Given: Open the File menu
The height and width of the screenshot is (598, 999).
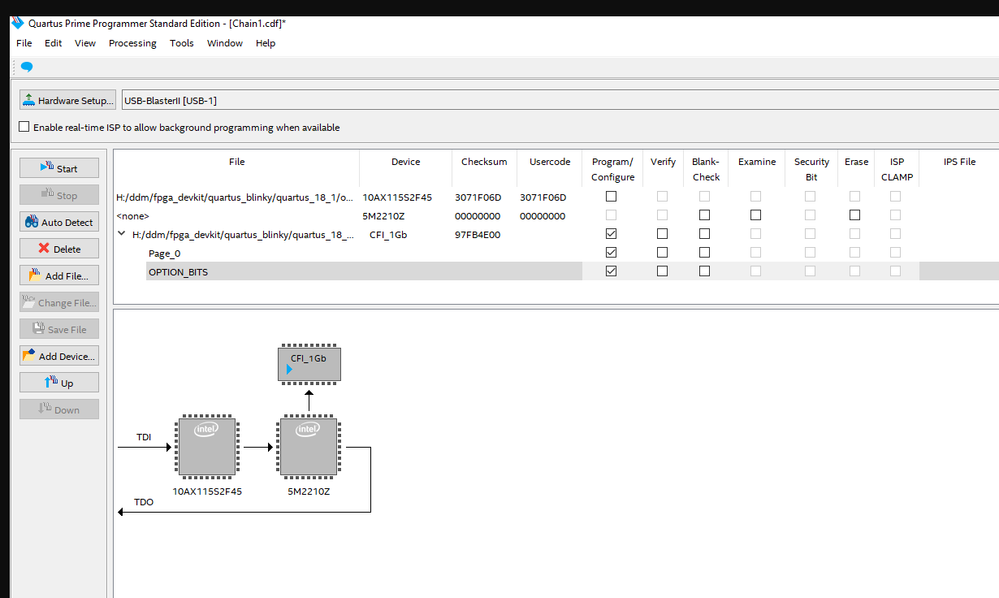Looking at the screenshot, I should click(24, 43).
